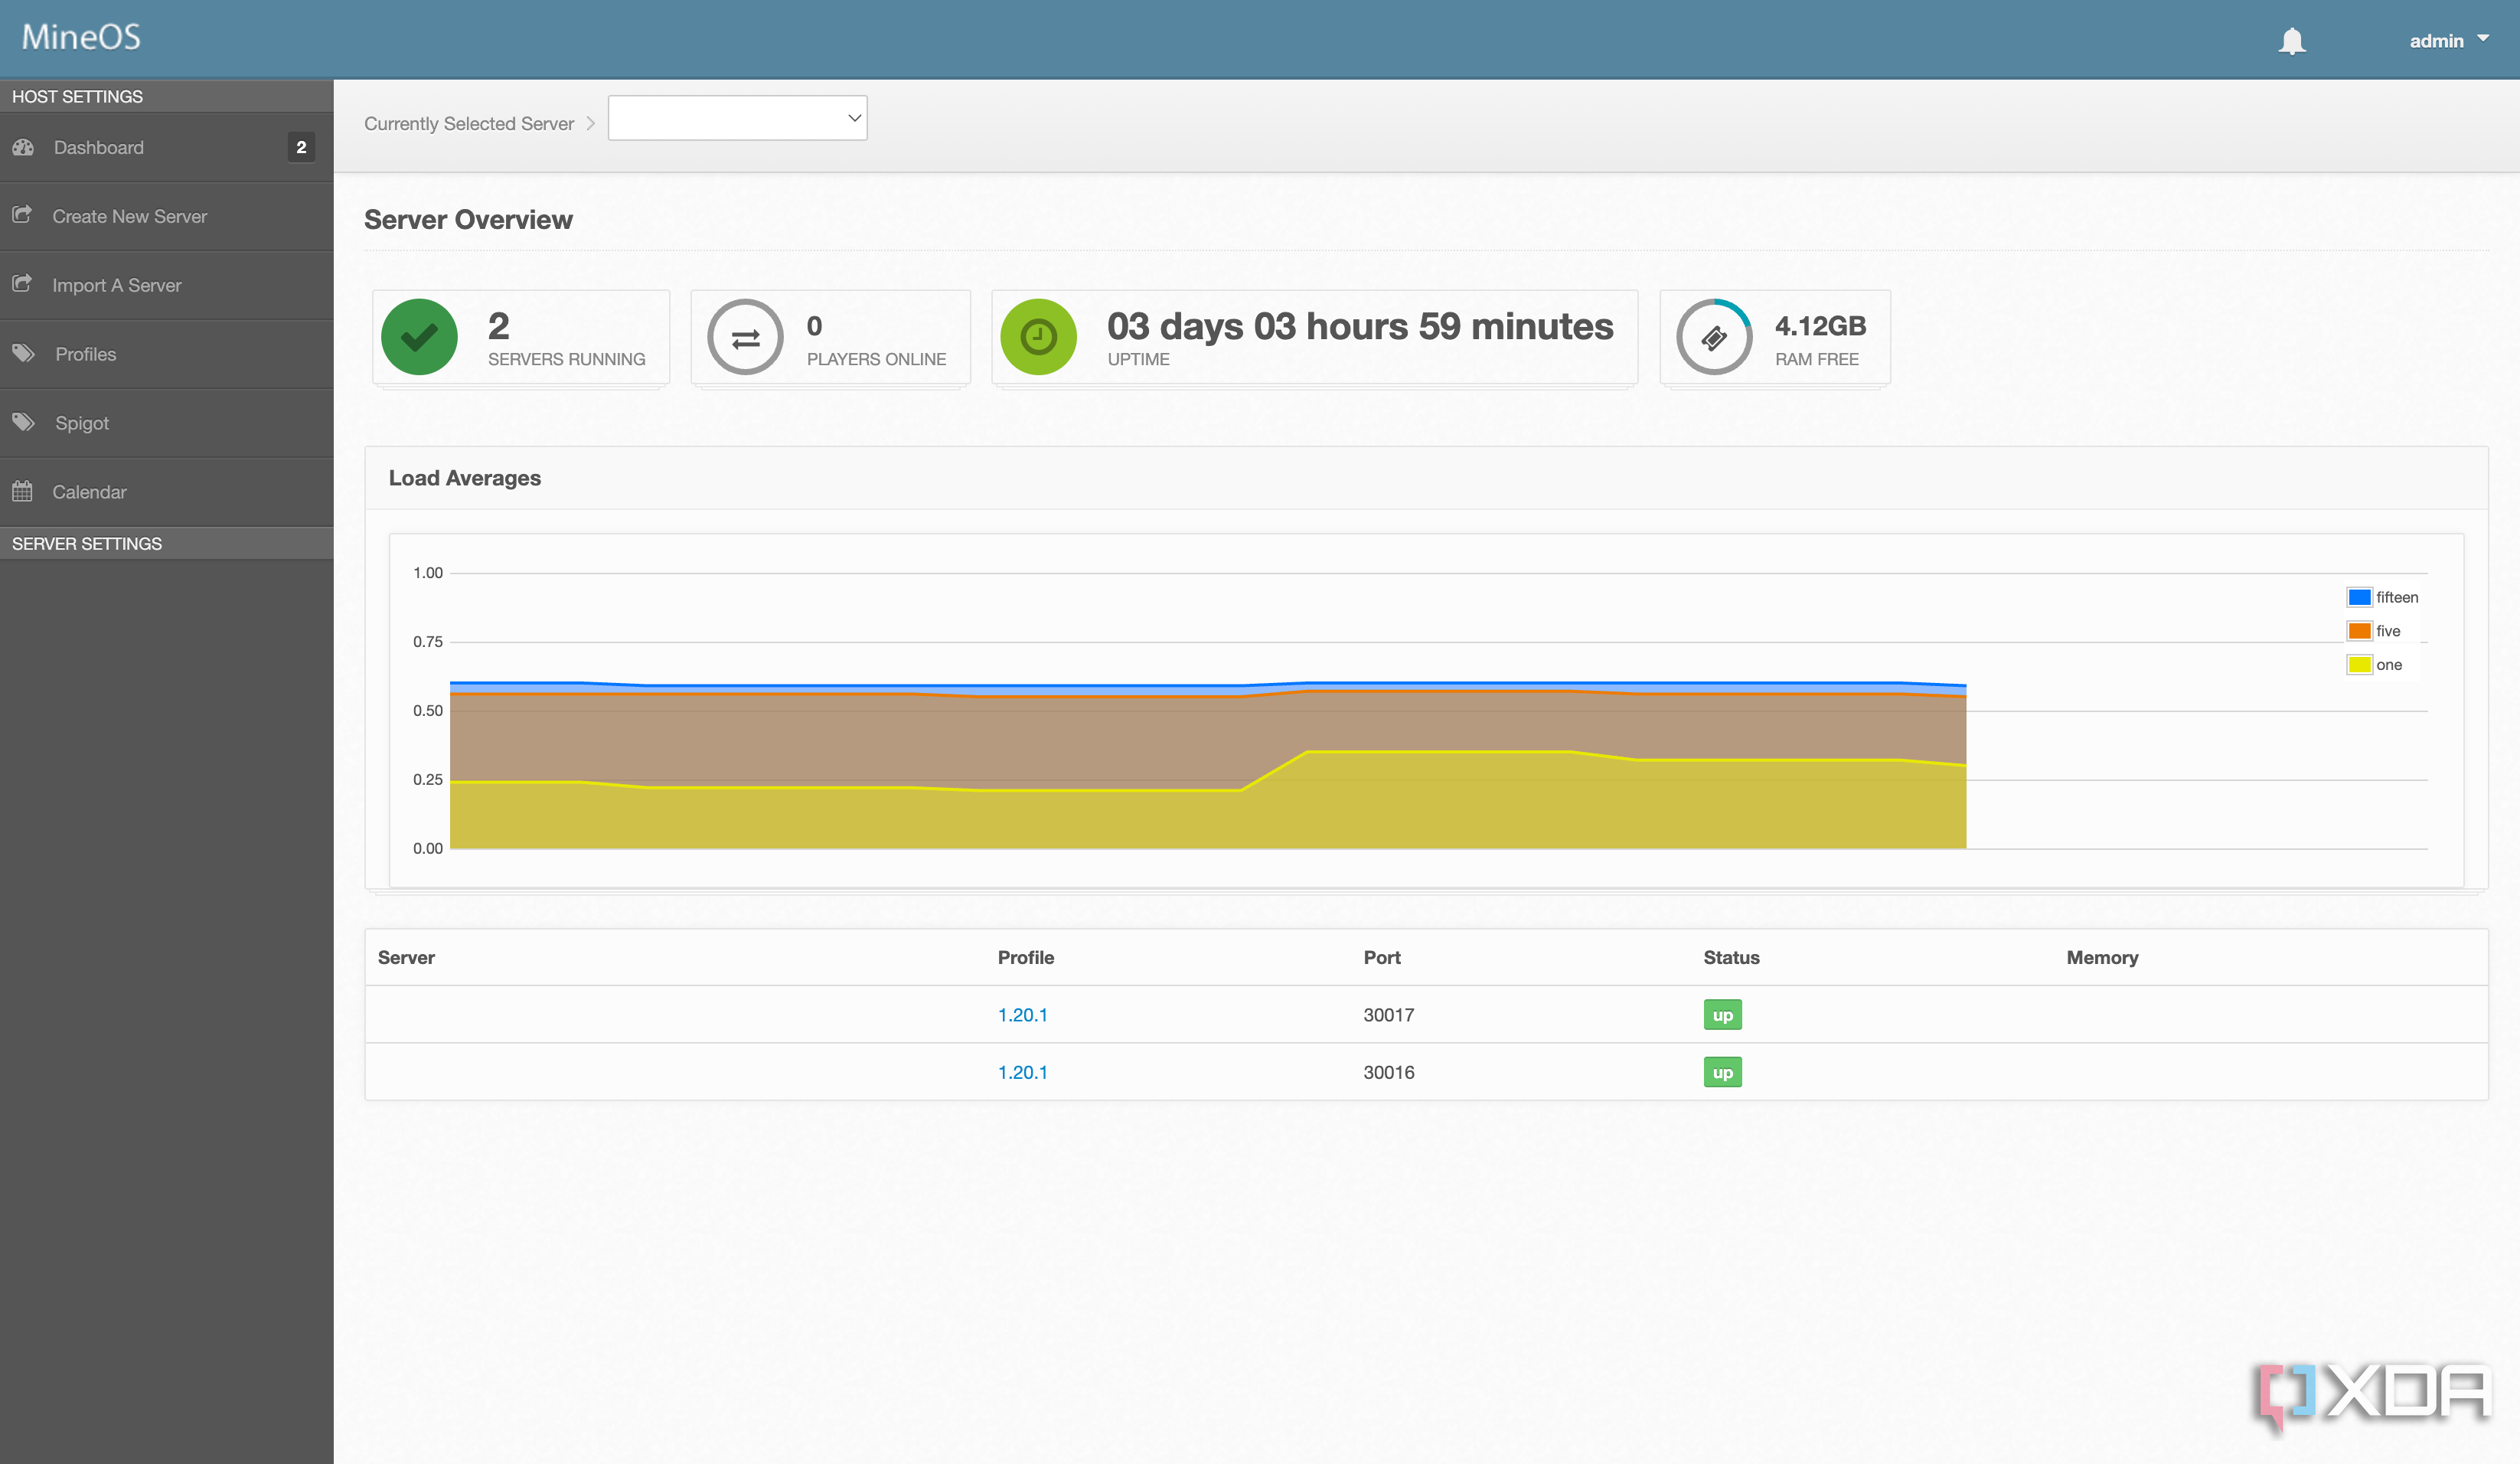
Task: Open the Spigot section
Action: click(166, 423)
